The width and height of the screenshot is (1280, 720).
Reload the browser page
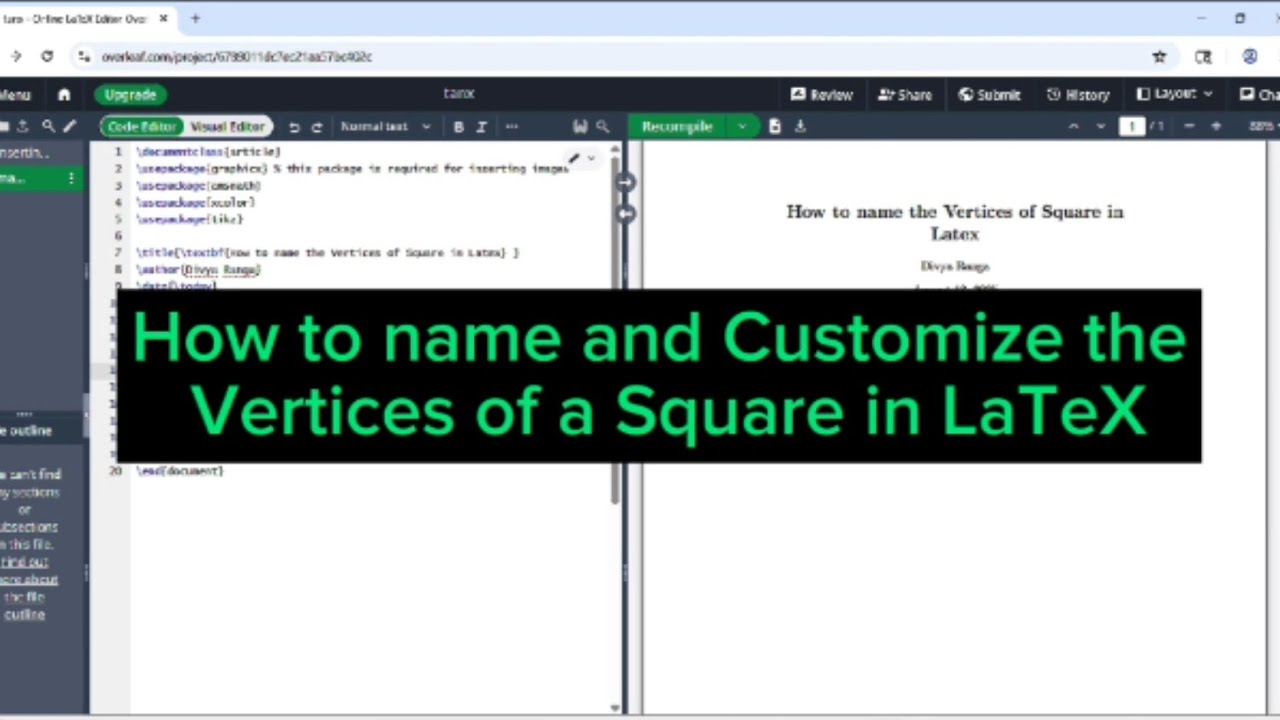point(47,57)
